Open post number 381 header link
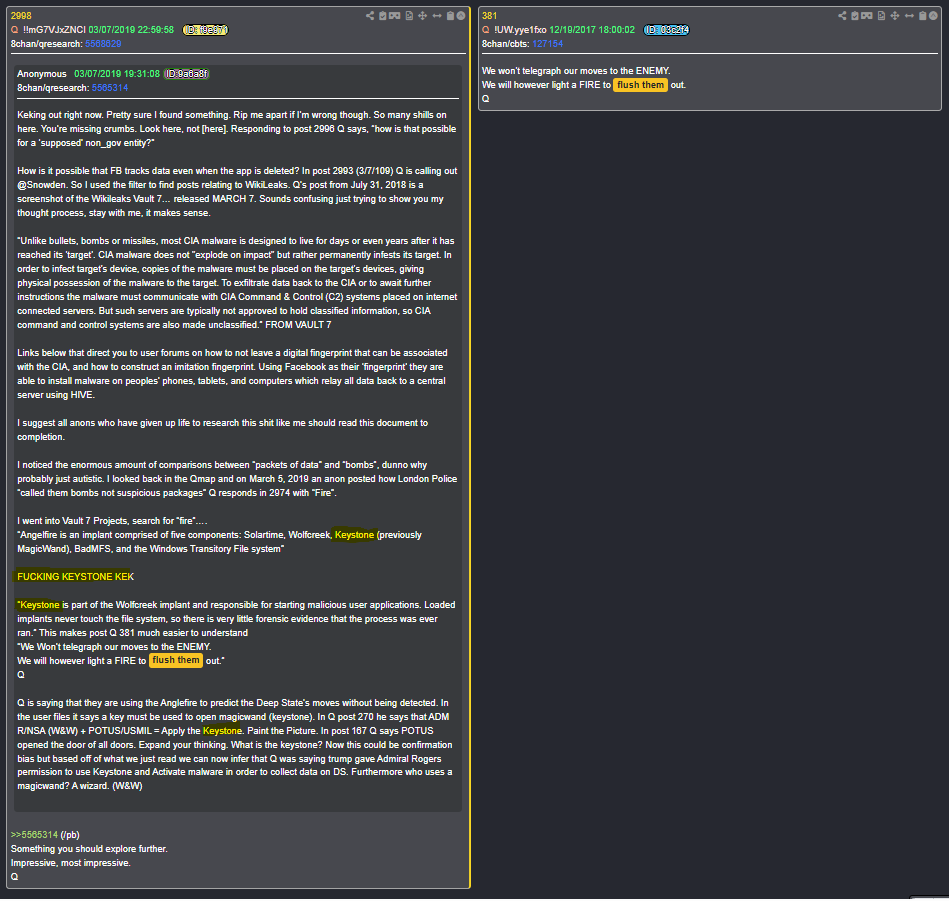Screen dimensions: 949x901 point(489,16)
